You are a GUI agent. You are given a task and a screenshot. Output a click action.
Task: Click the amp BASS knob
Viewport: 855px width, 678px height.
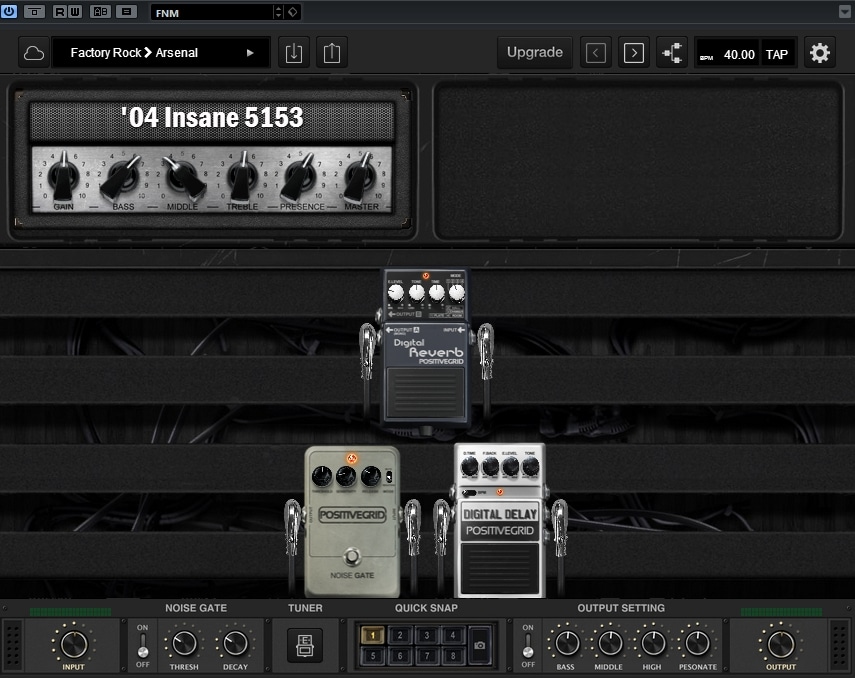click(x=122, y=177)
